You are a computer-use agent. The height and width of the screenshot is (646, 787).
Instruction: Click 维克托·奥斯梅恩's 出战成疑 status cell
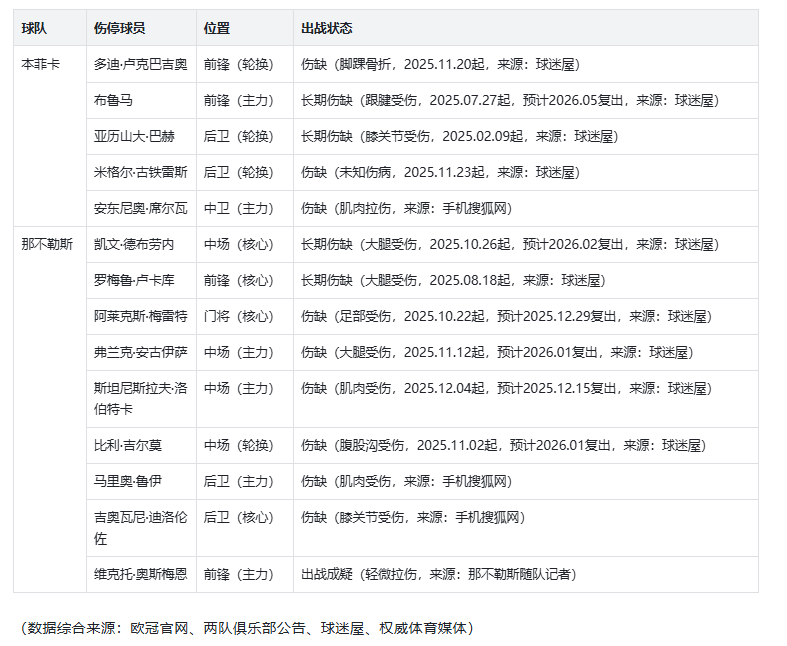point(438,574)
